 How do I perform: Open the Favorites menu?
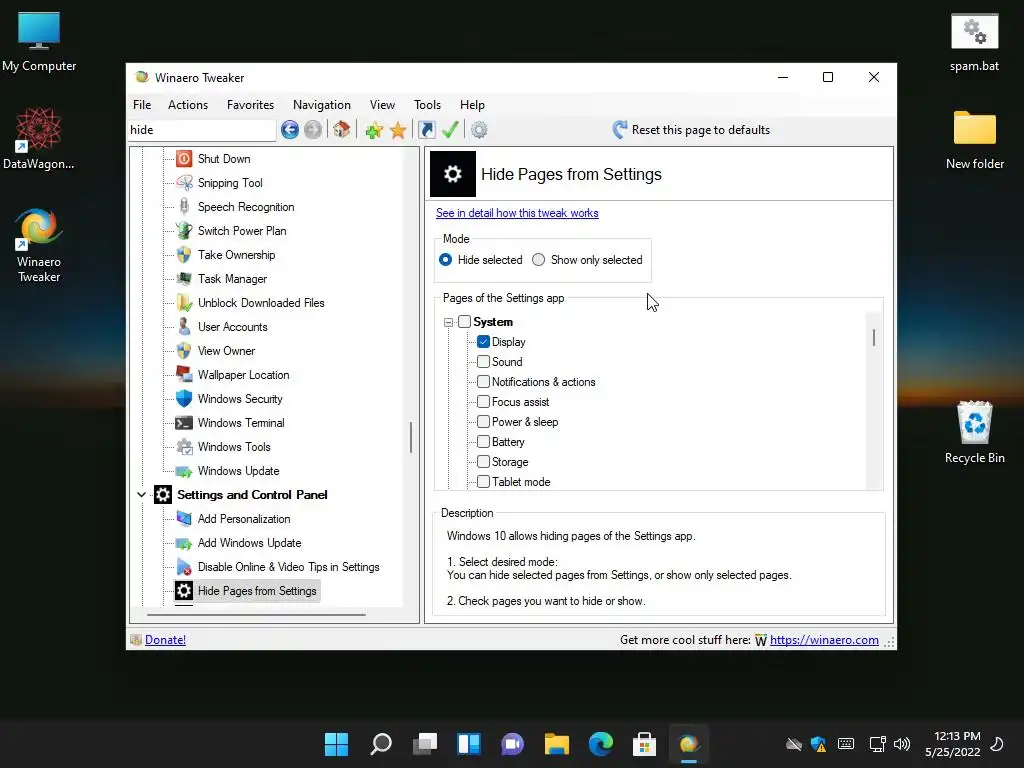[250, 104]
